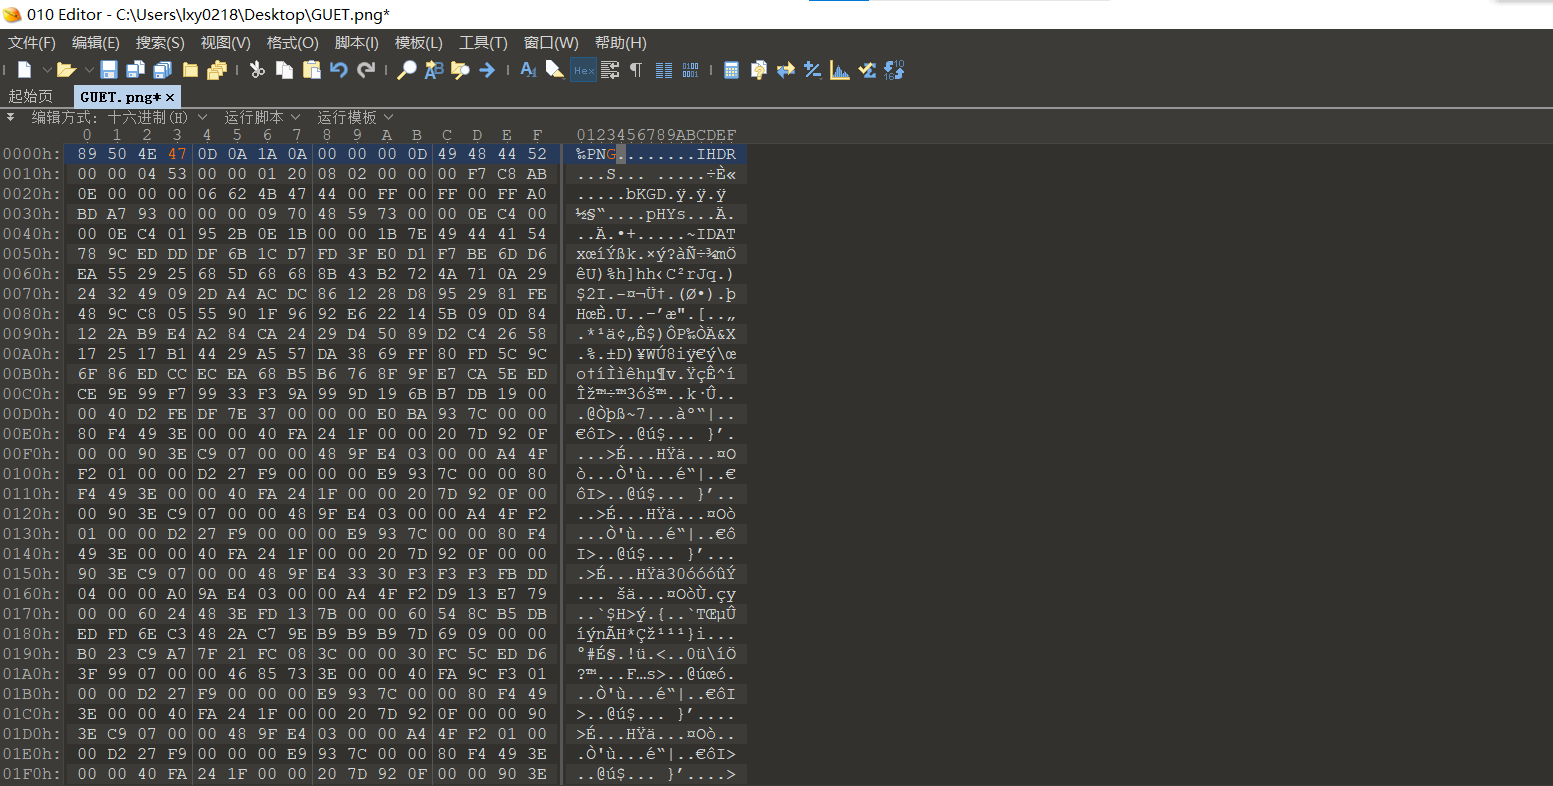Click the Undo arrow icon
The image size is (1553, 786).
tap(338, 69)
